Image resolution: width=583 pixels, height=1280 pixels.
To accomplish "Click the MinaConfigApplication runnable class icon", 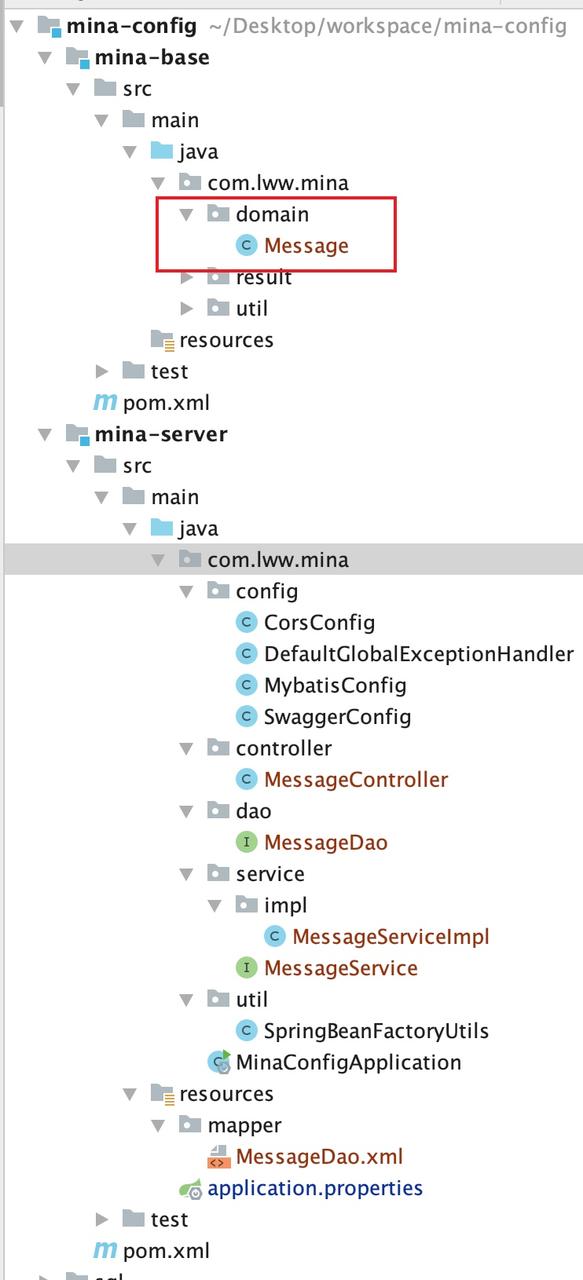I will click(x=219, y=1062).
